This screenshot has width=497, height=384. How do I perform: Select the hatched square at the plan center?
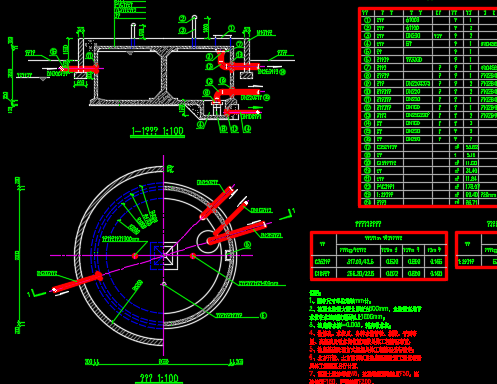164,256
